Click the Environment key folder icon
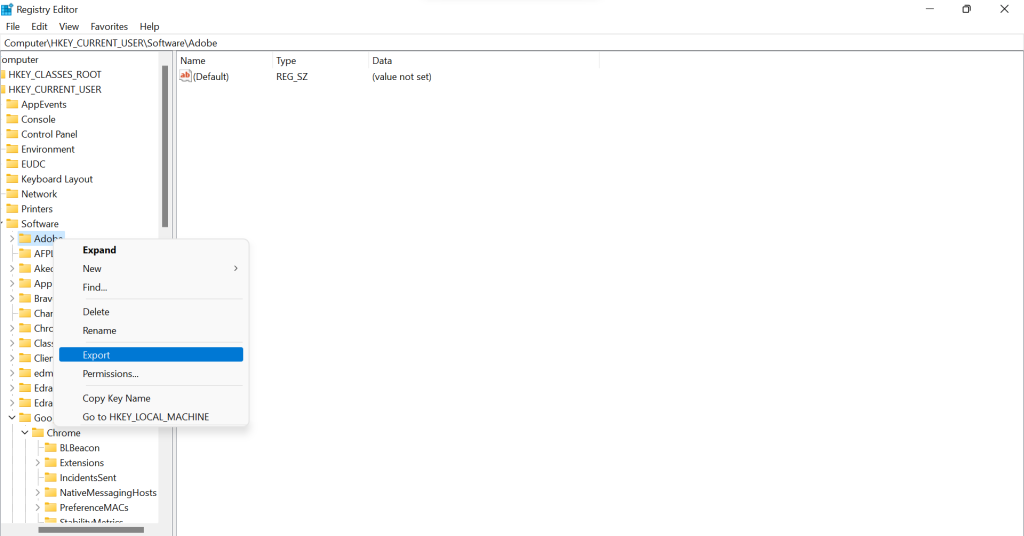 pos(12,149)
